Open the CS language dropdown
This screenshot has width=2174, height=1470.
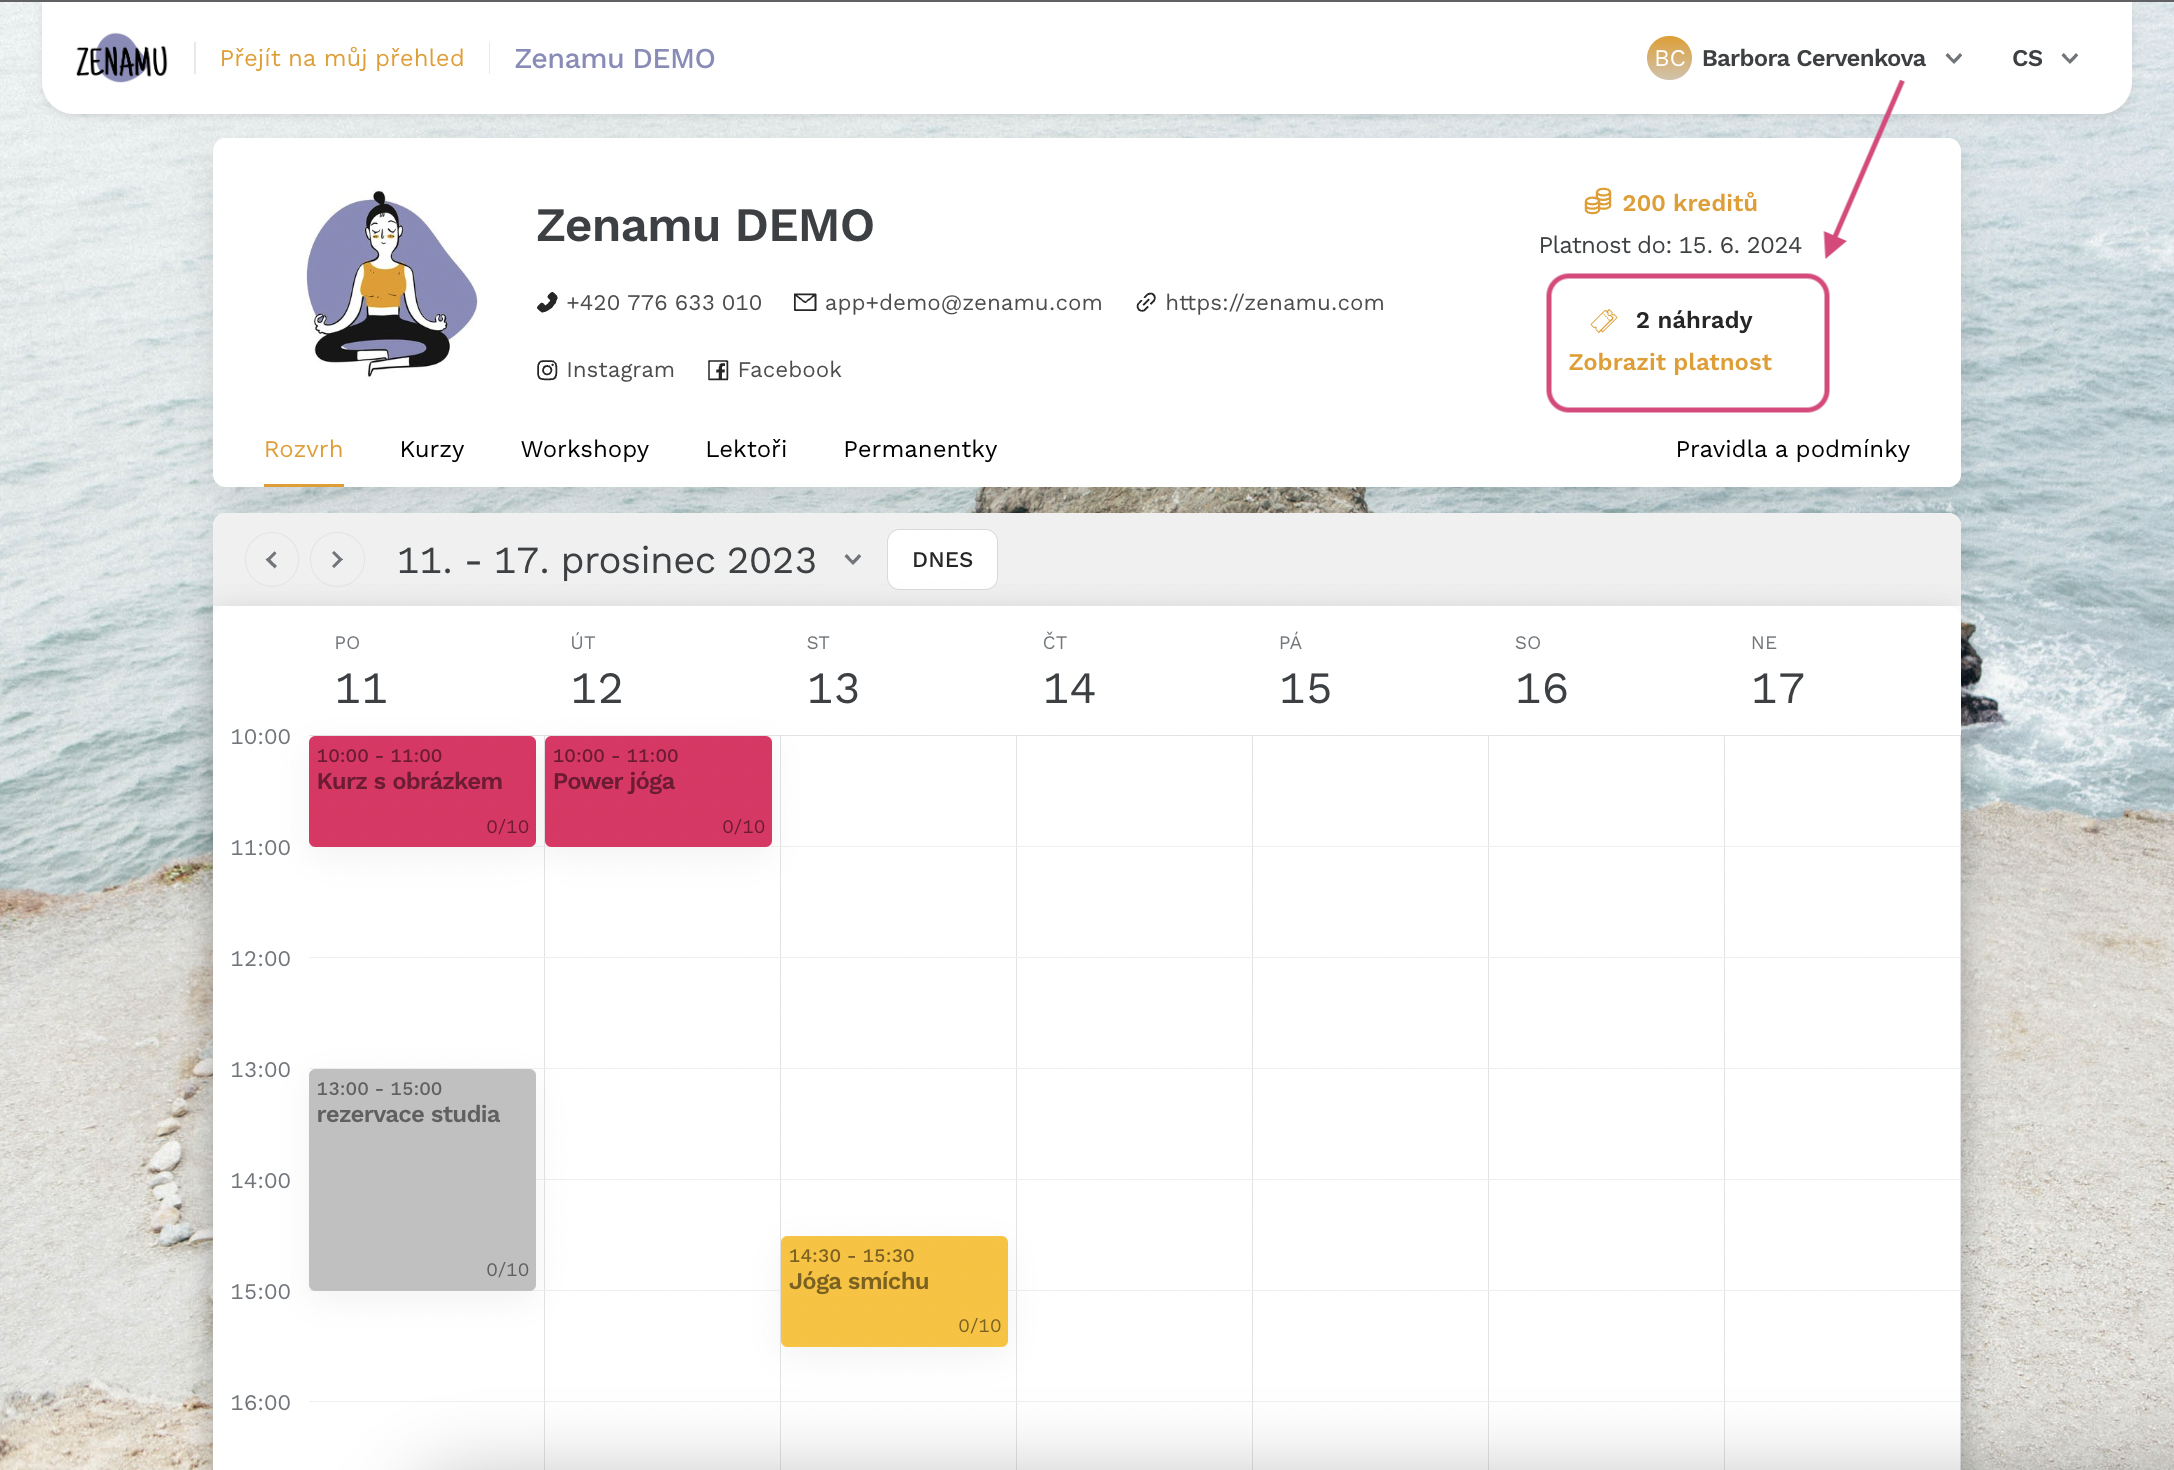2046,59
